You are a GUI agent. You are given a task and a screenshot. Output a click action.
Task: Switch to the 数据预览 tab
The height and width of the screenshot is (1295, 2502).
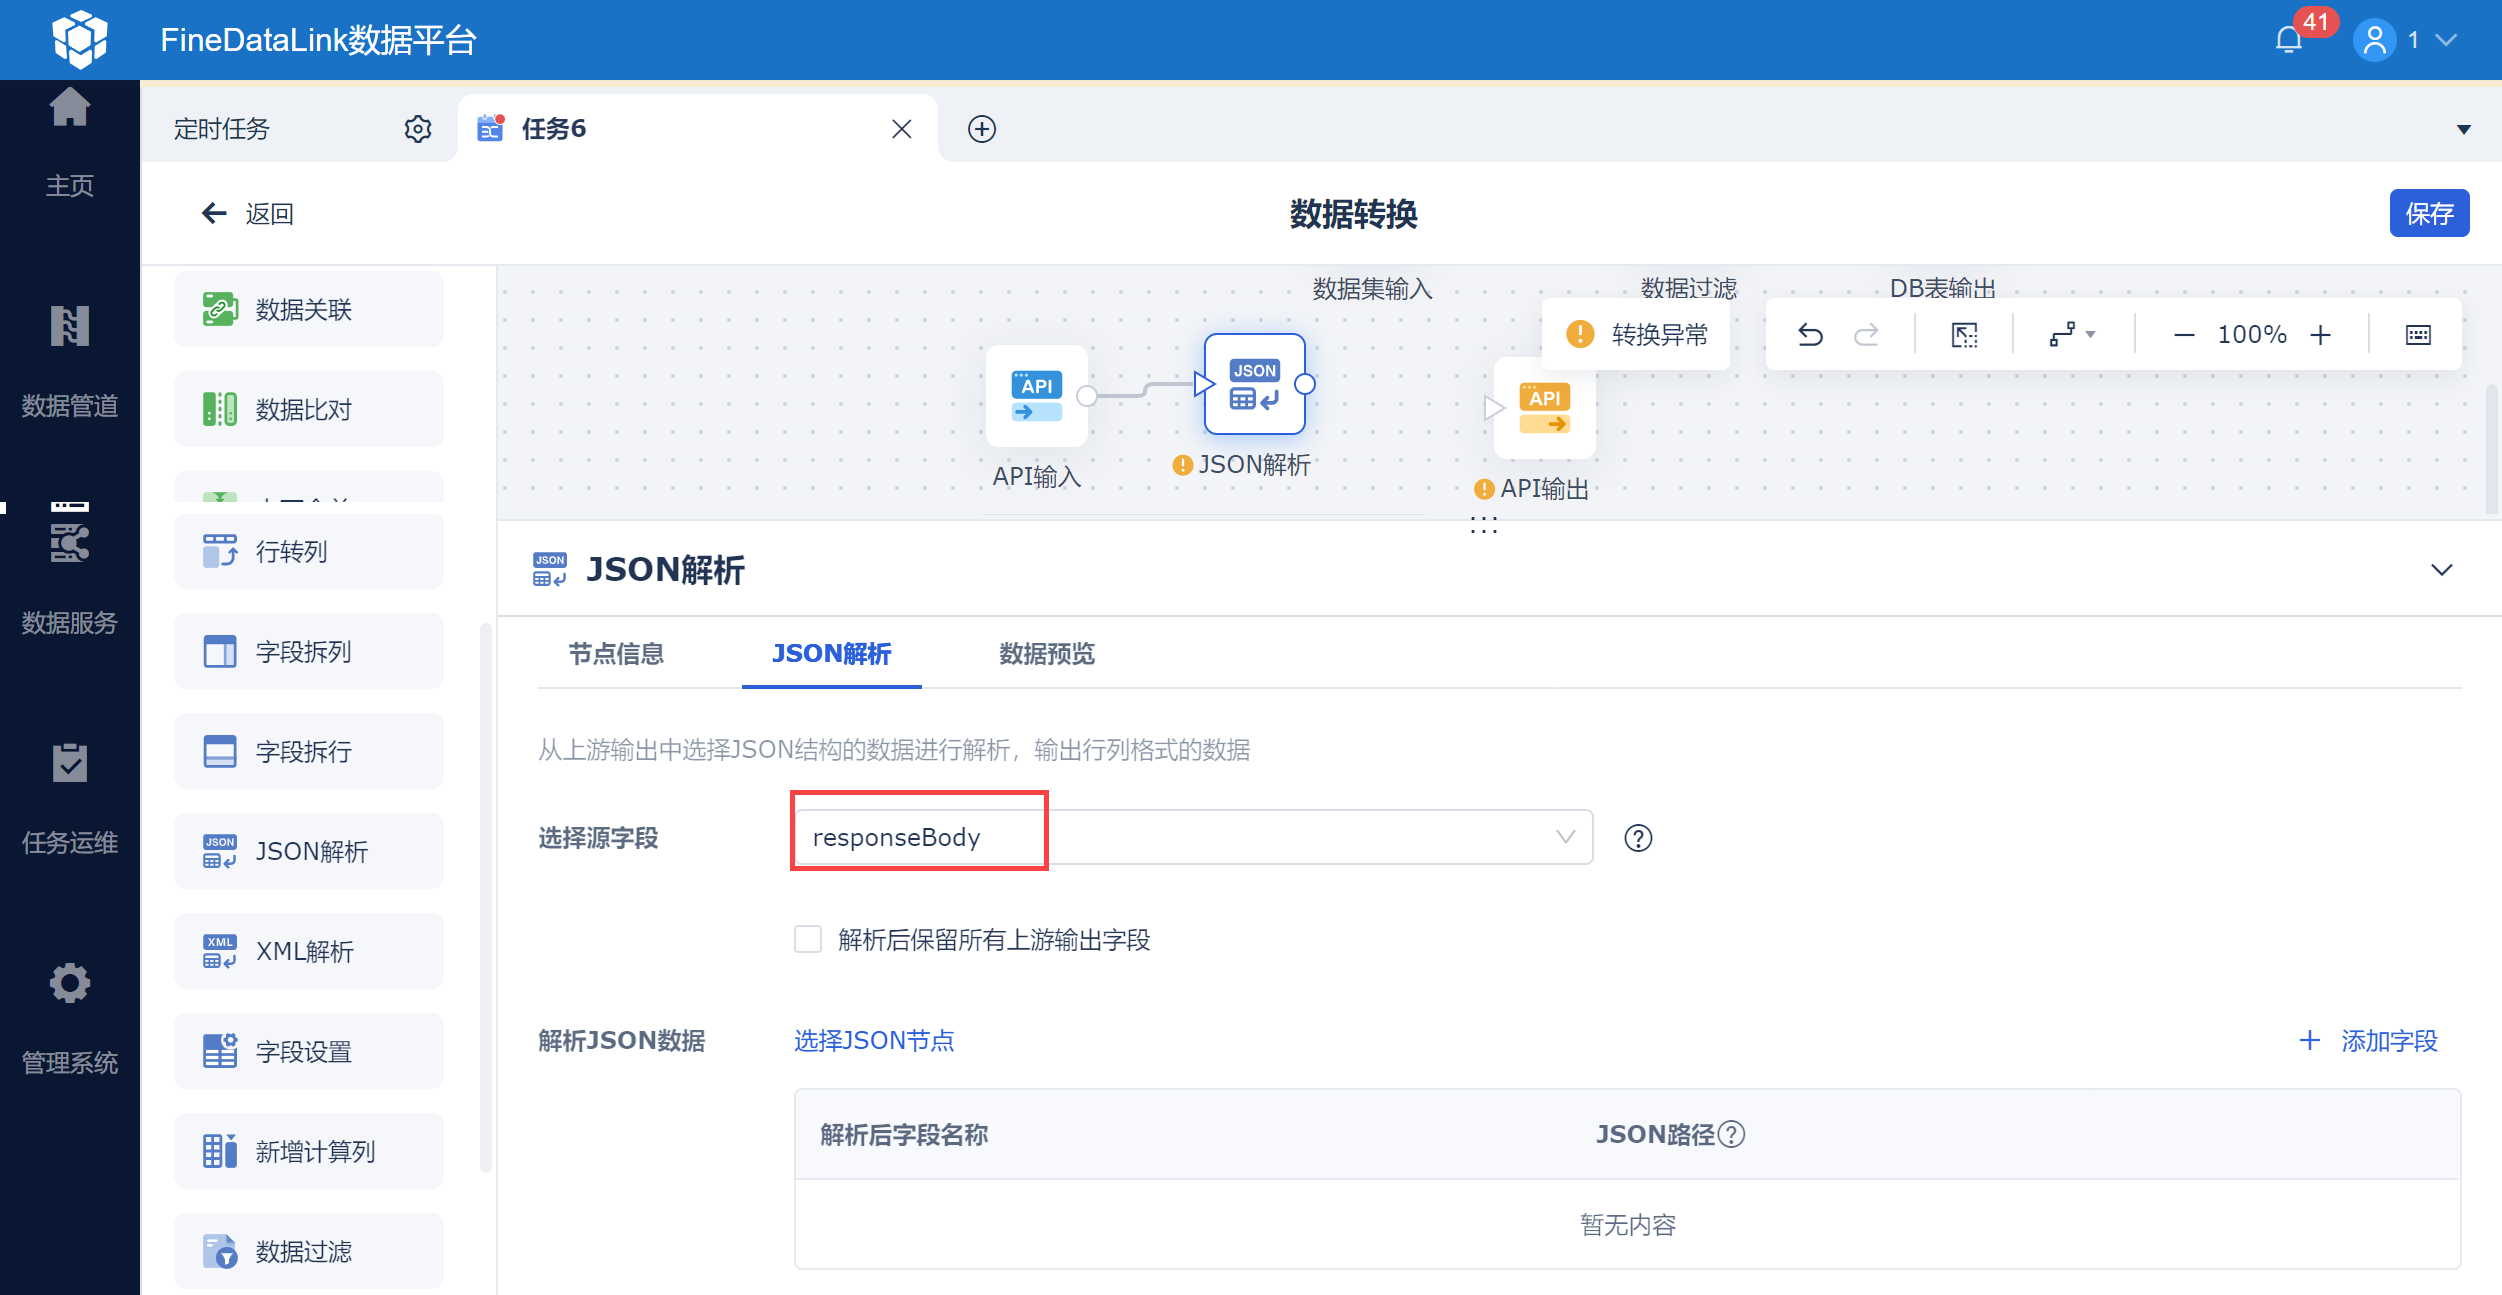click(1046, 654)
